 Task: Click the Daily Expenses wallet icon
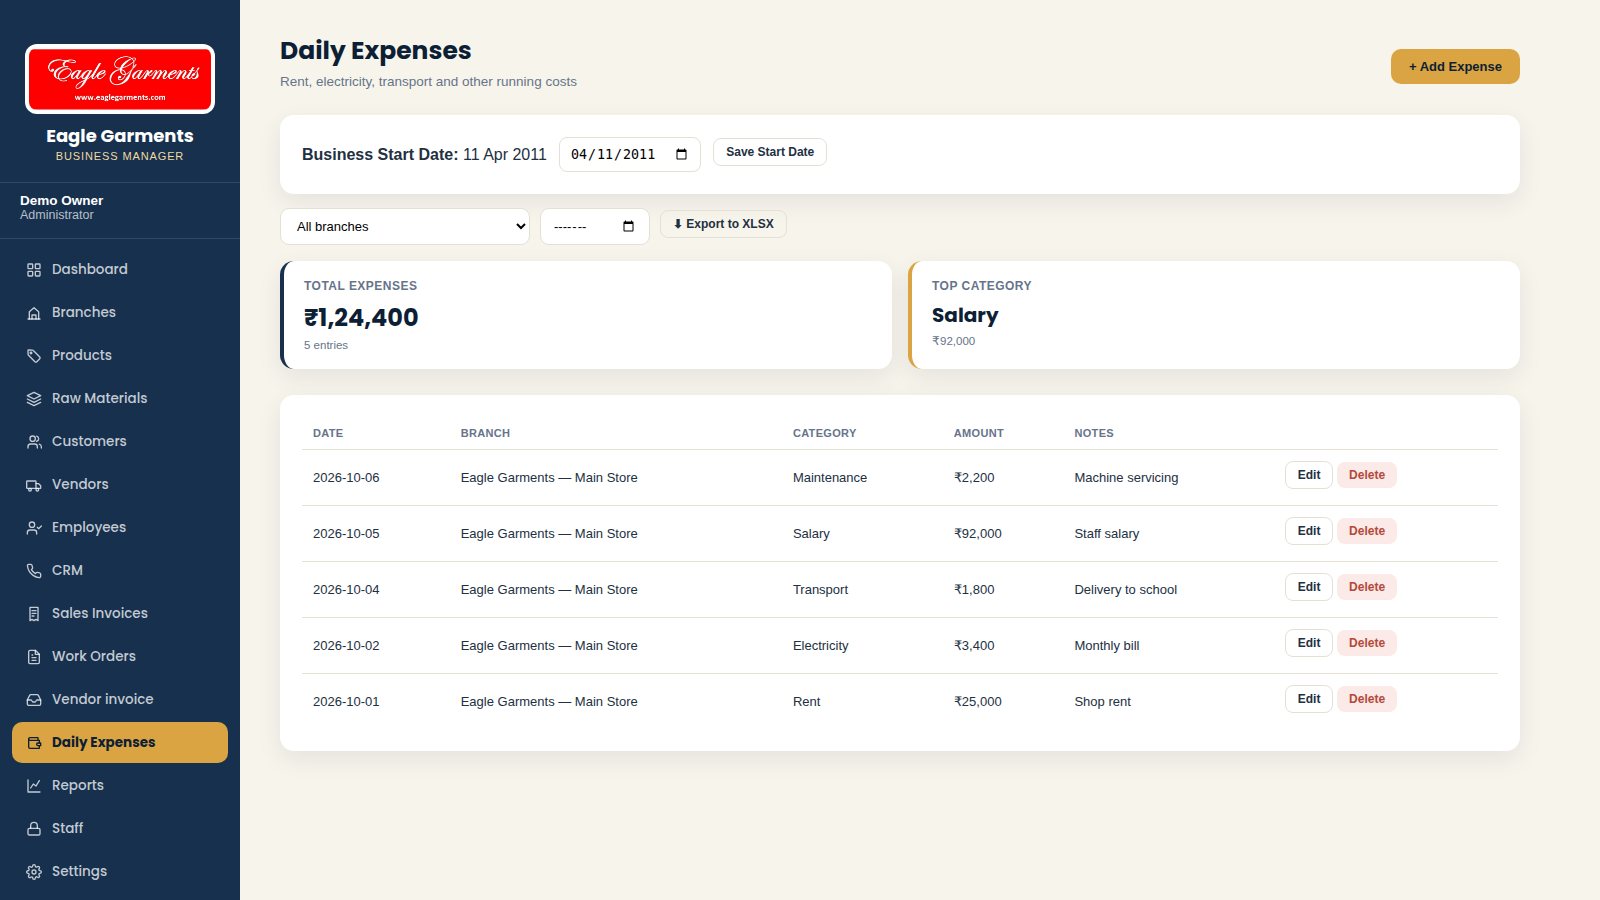tap(34, 743)
